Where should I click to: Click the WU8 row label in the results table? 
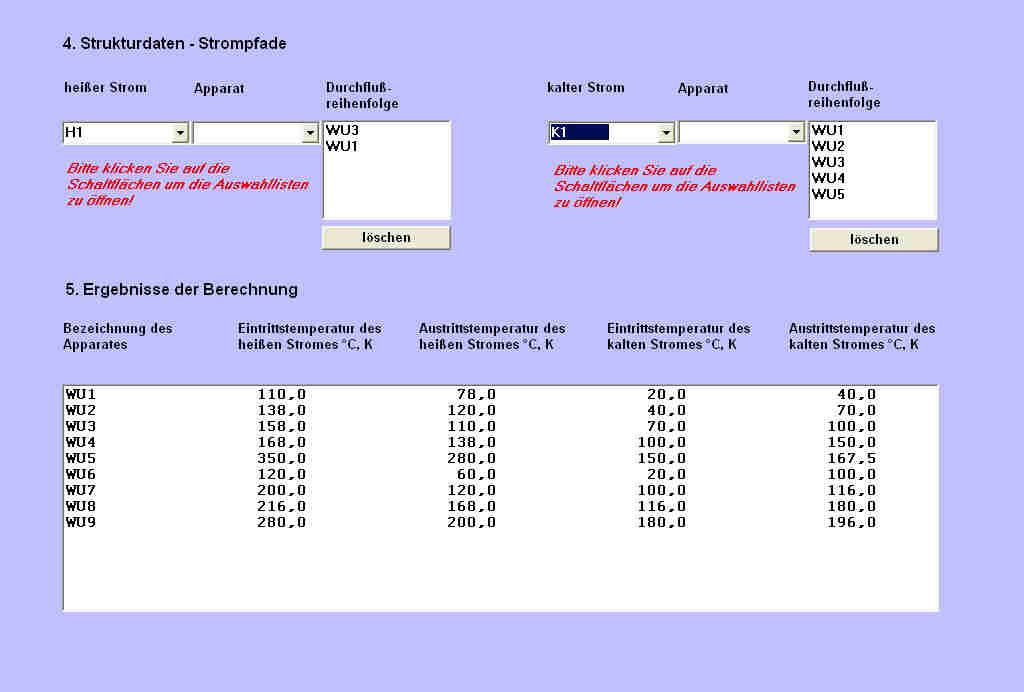coord(81,506)
